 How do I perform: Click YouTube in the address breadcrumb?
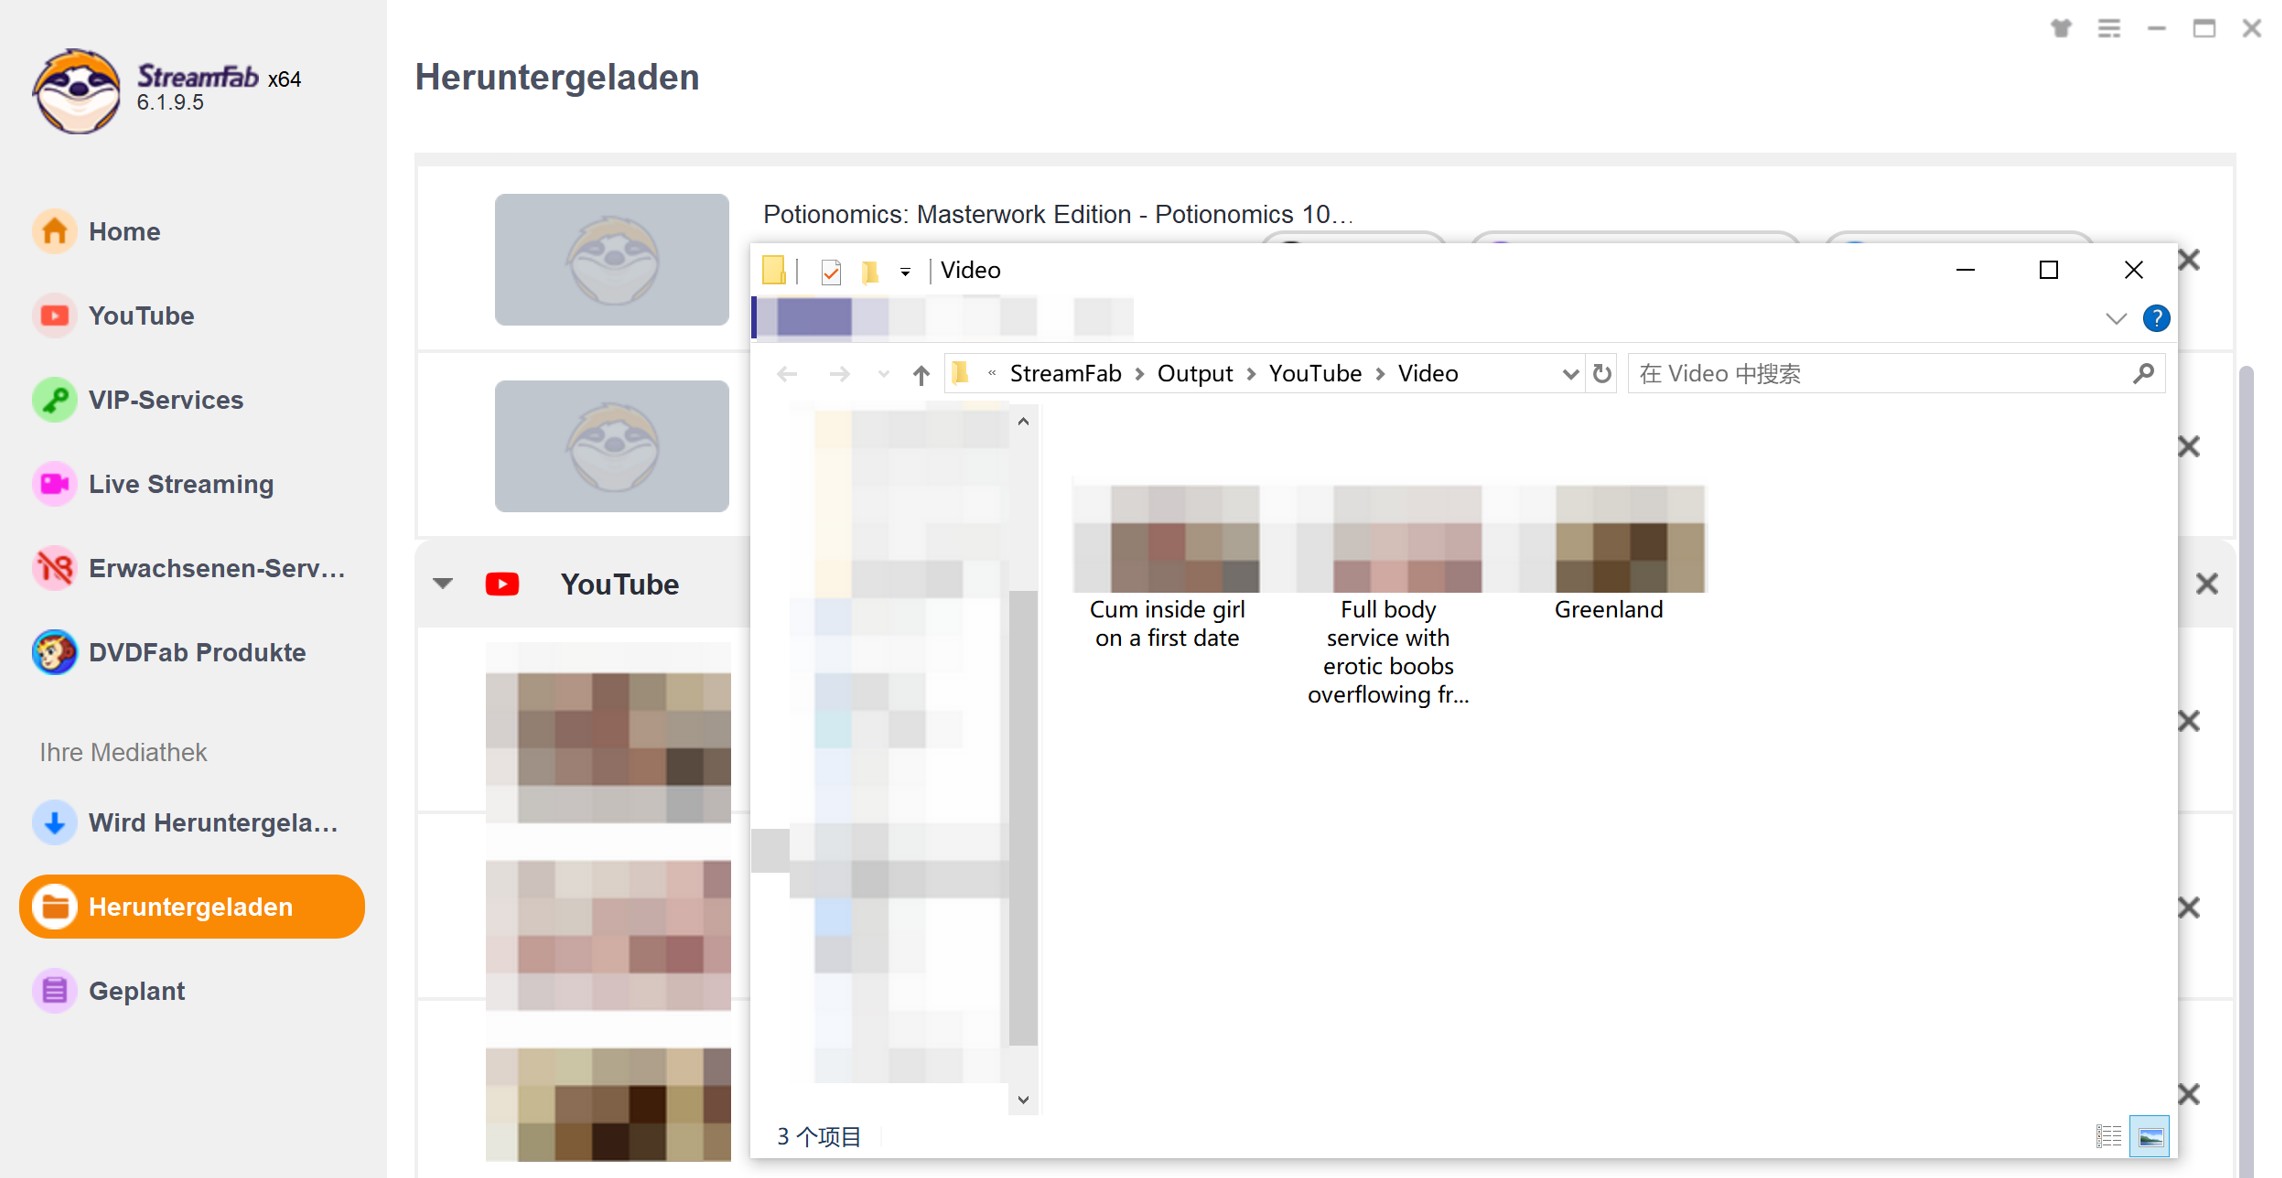tap(1315, 373)
